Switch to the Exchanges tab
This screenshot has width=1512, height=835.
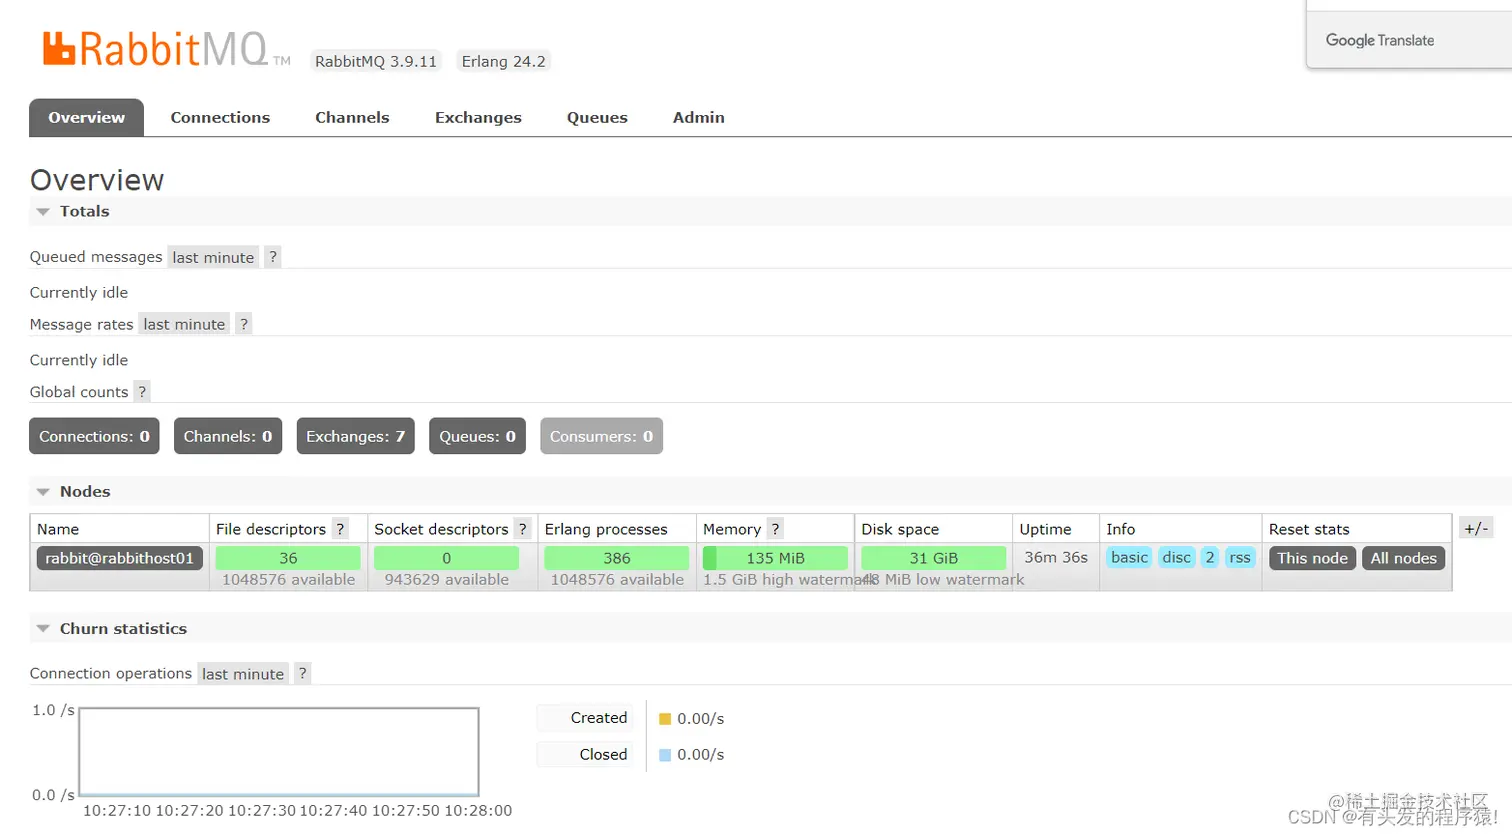[x=478, y=117]
